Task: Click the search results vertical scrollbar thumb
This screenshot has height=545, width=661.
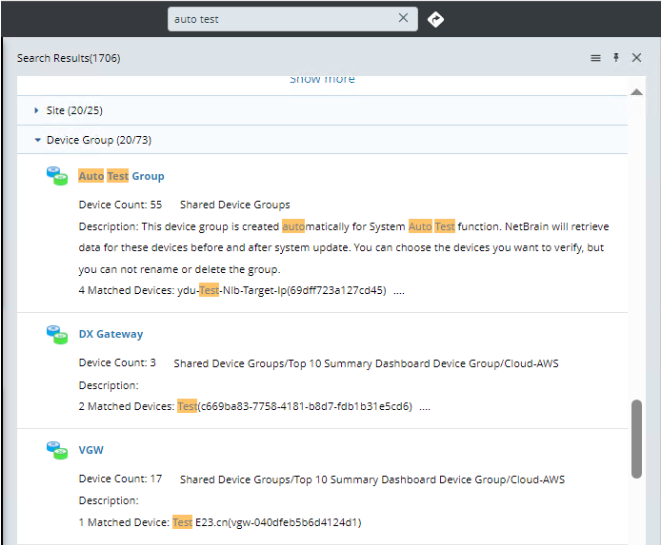Action: 637,439
